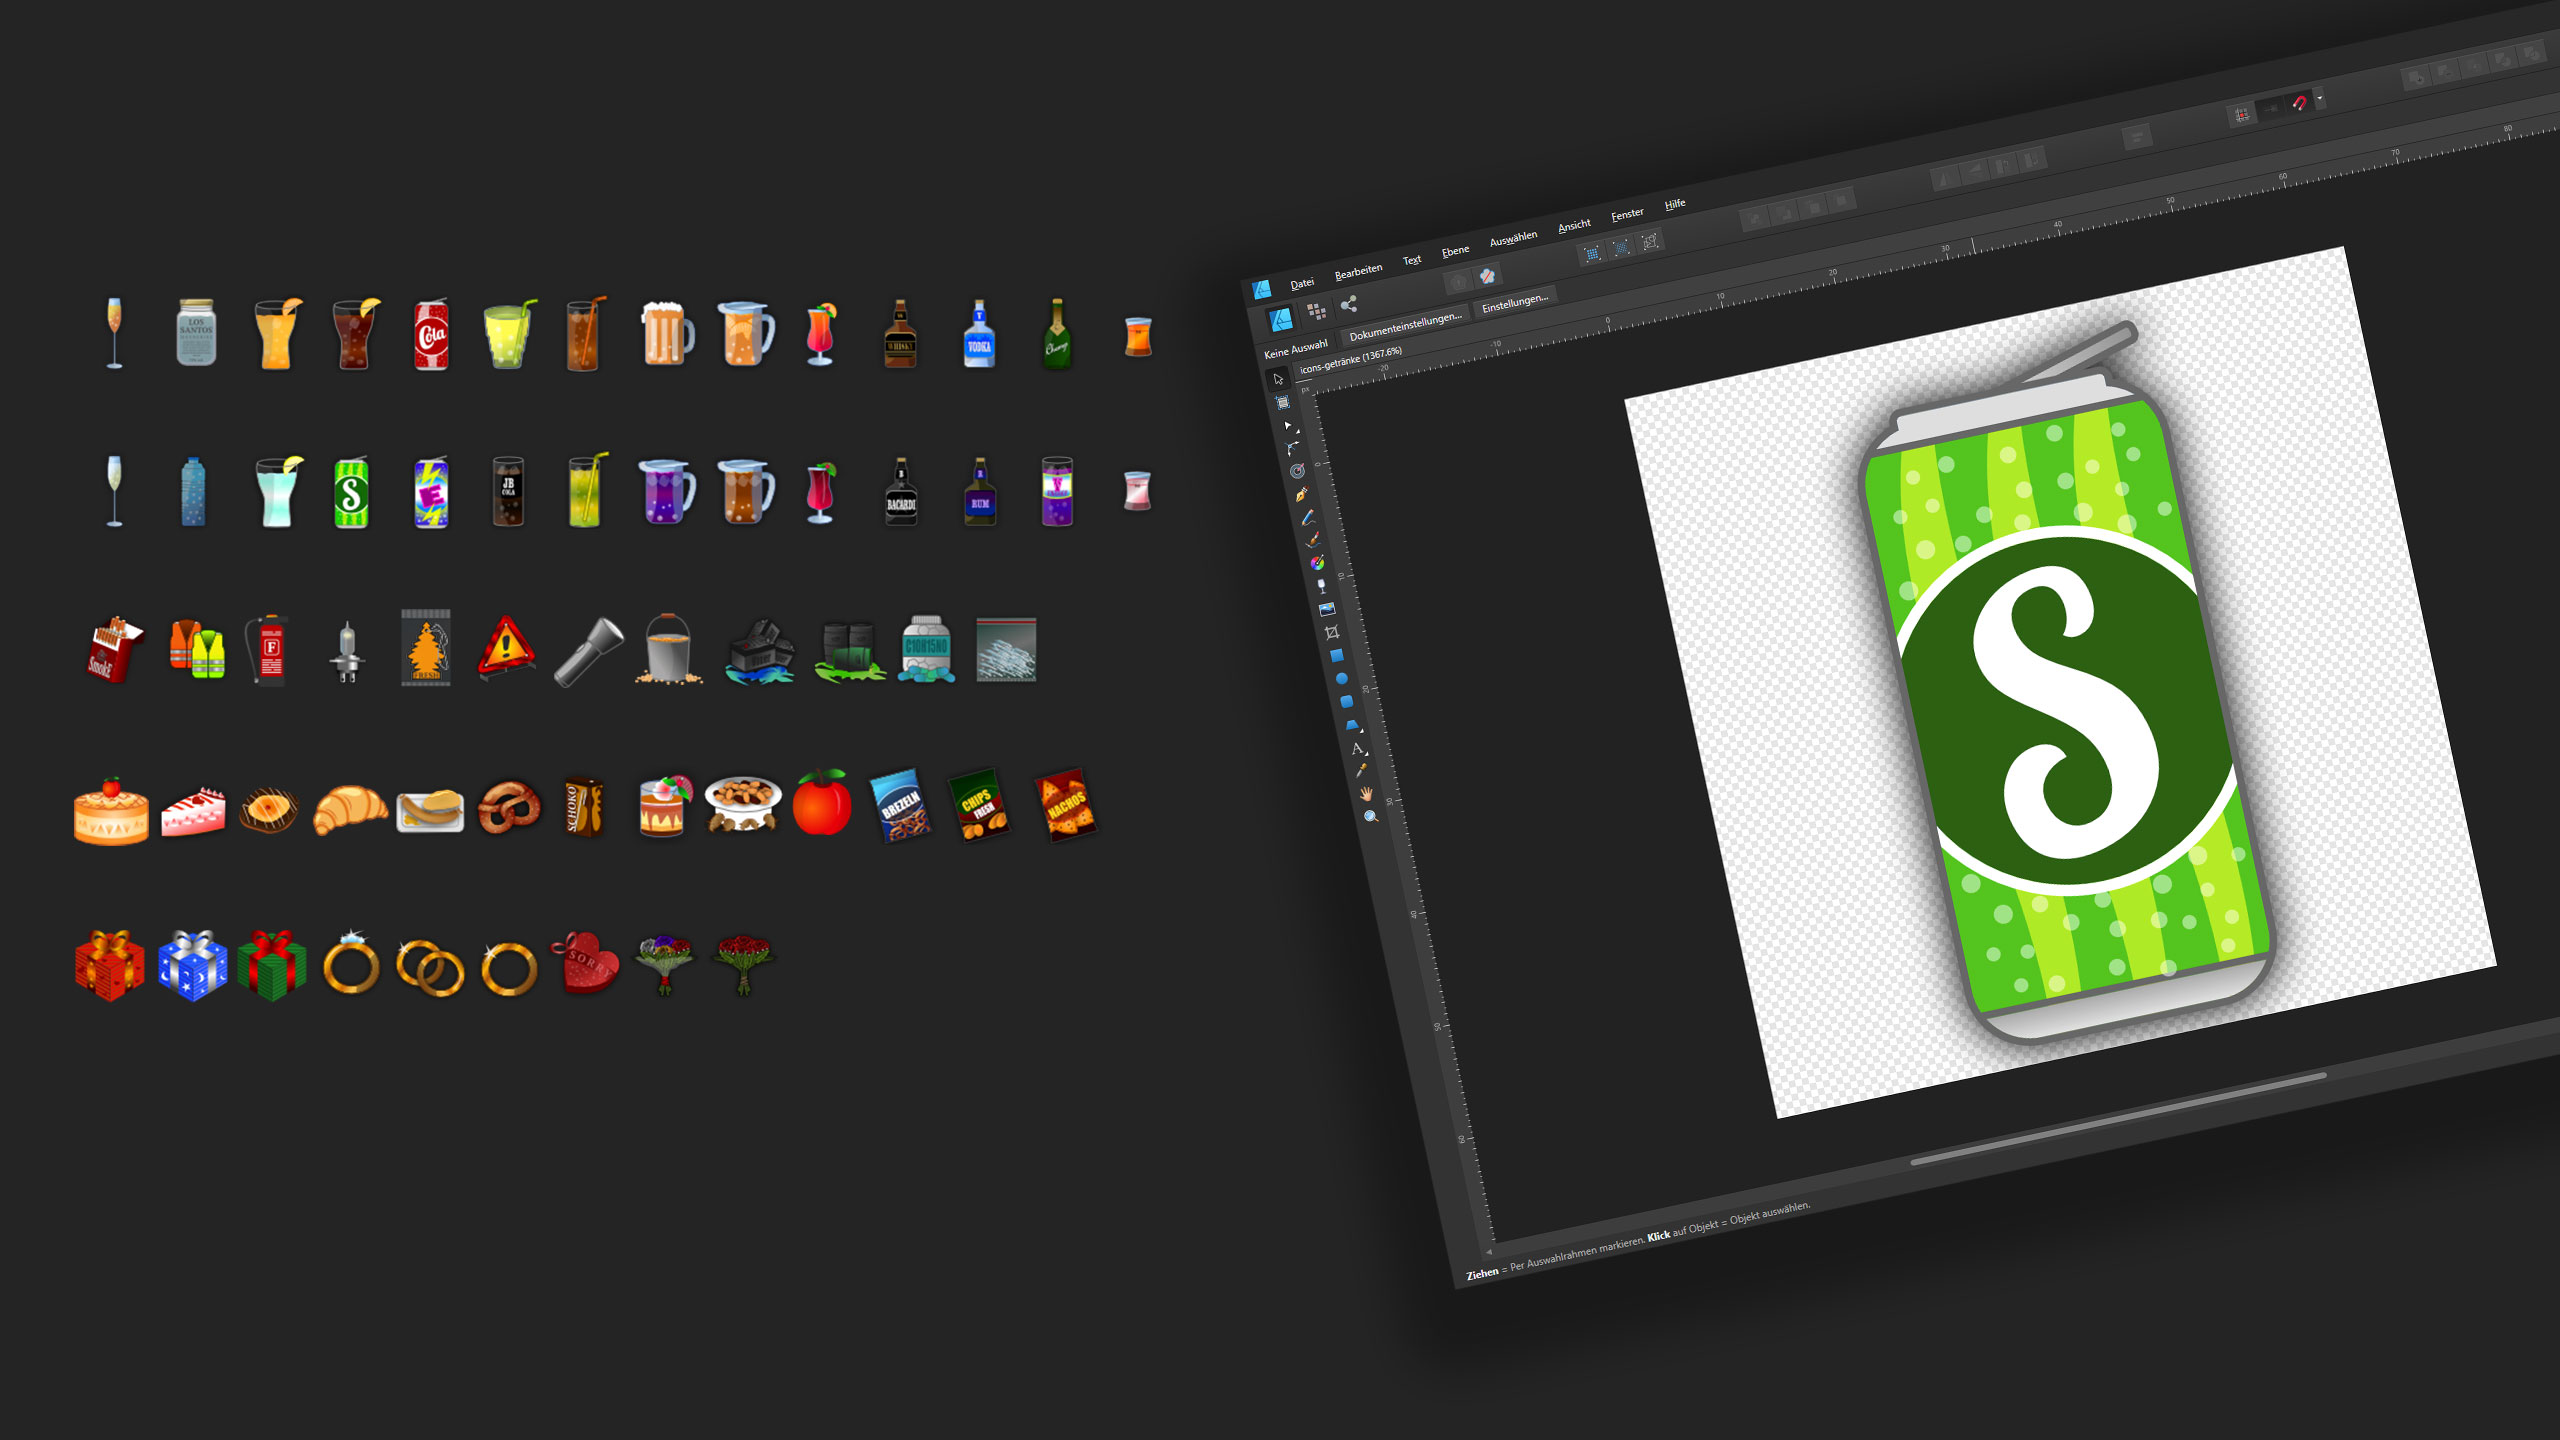Image resolution: width=2560 pixels, height=1440 pixels.
Task: Click the Keine Auswahl label
Action: point(1295,349)
